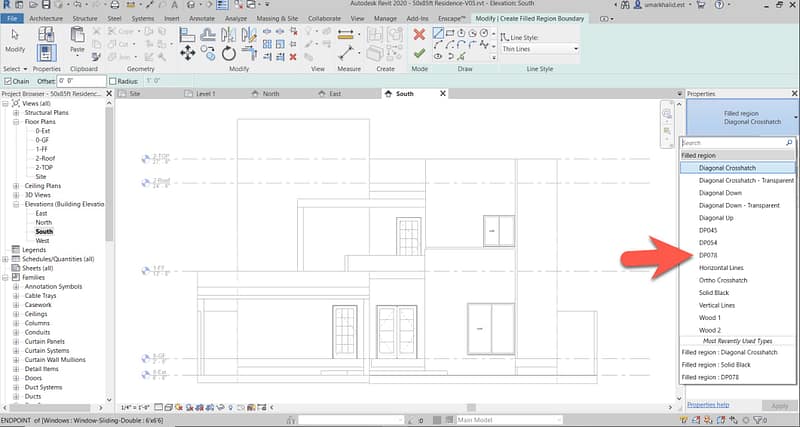Collapse the Floor Plans tree node

click(16, 122)
